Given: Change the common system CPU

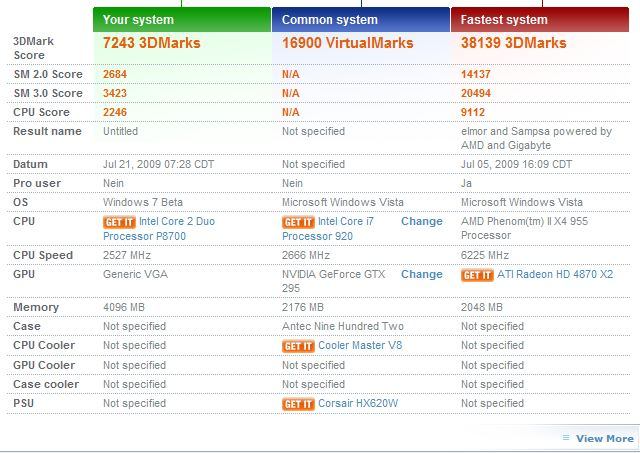Looking at the screenshot, I should pos(422,222).
